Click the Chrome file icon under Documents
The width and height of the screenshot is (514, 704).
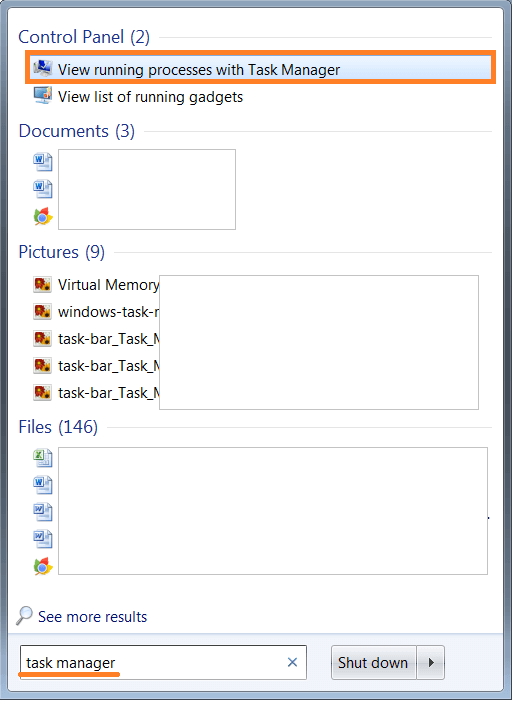pos(43,216)
